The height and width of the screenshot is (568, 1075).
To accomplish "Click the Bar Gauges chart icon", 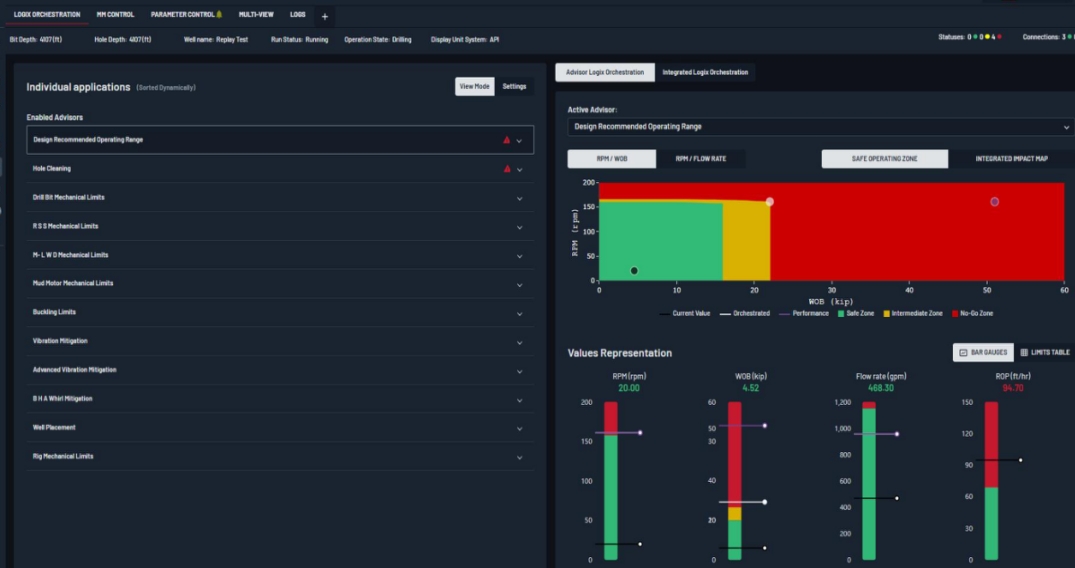I will click(963, 353).
